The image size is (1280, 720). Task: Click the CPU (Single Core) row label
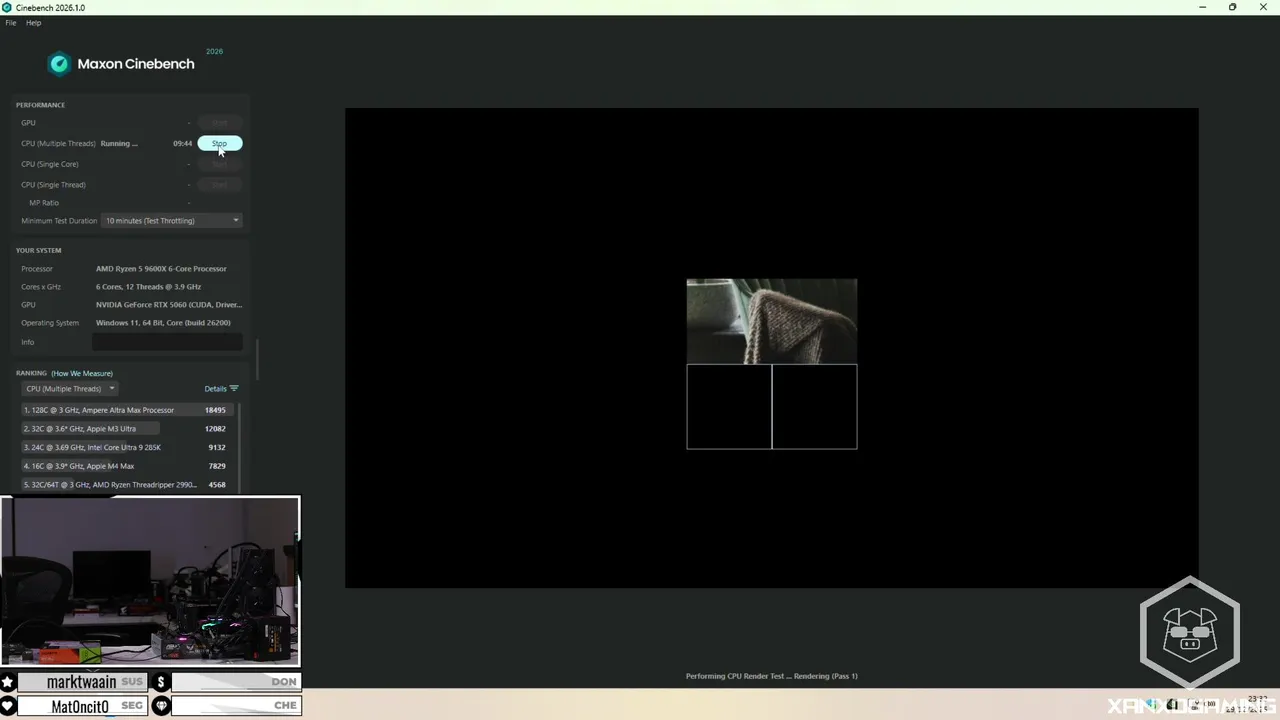50,164
